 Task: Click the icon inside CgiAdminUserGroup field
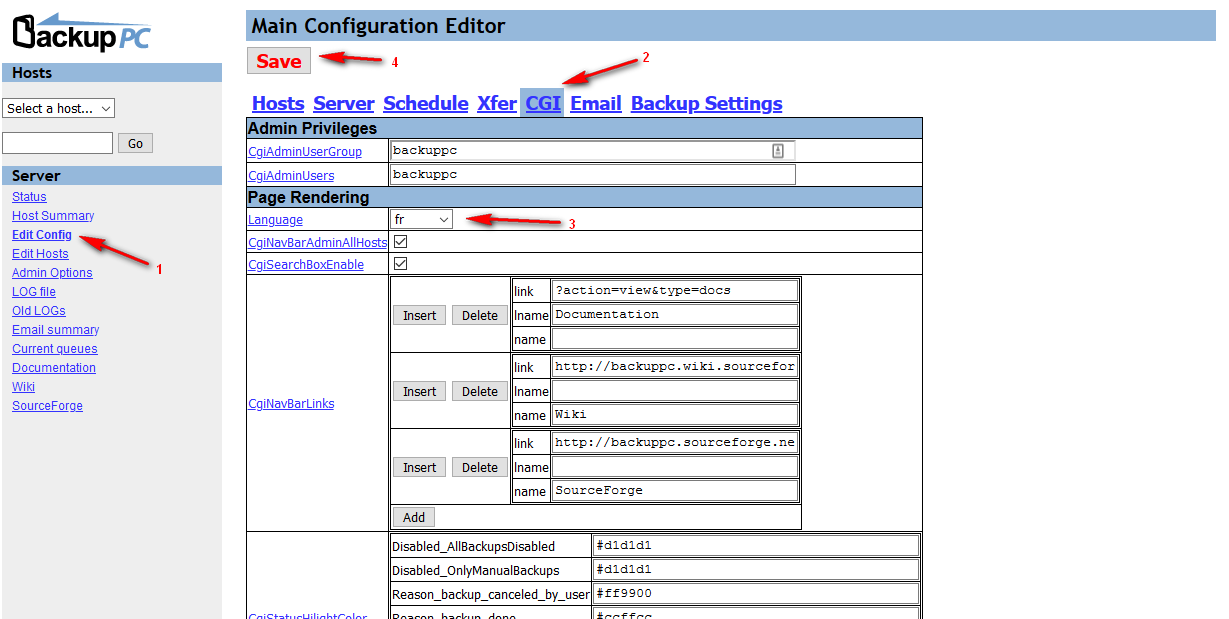pos(778,151)
